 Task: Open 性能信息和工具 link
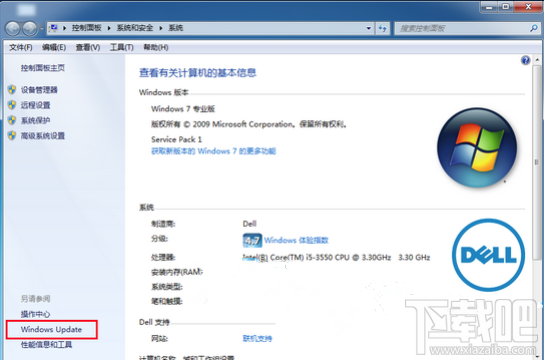47,345
